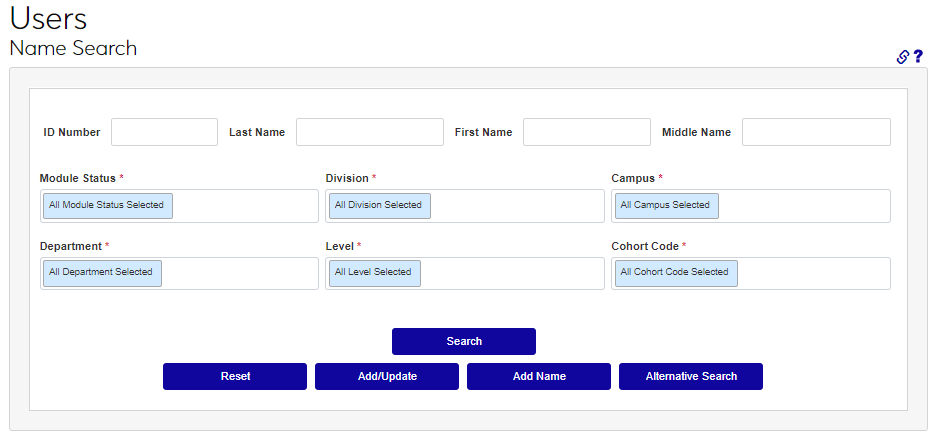The width and height of the screenshot is (936, 440).
Task: Open the Module Status dropdown
Action: (245, 206)
